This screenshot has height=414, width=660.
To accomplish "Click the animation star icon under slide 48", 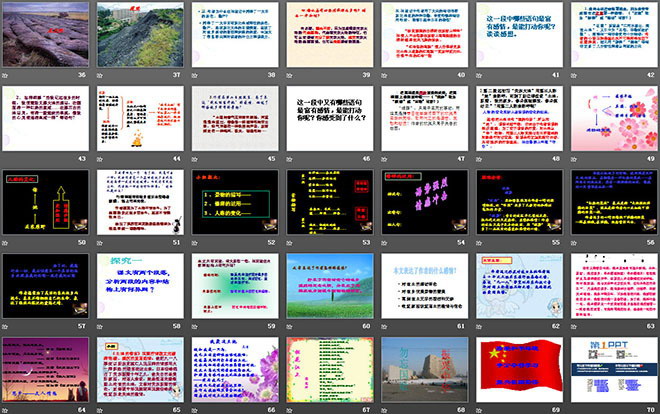I will 479,159.
